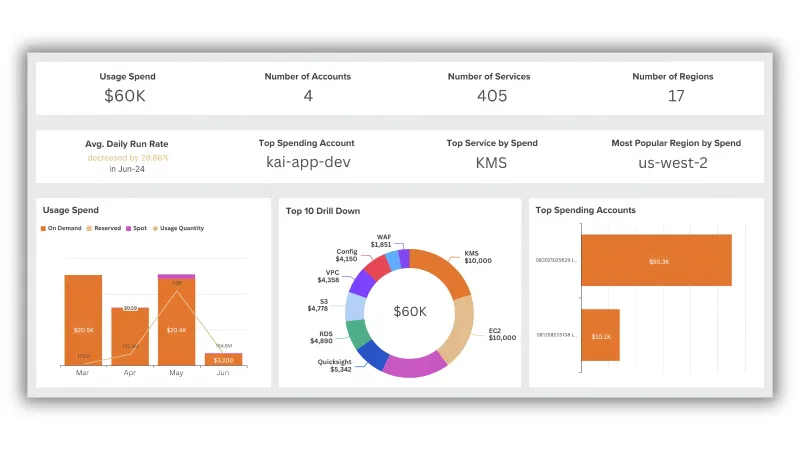Click the EC2 $10,000 donut label
Image resolution: width=800 pixels, height=450 pixels.
click(503, 334)
